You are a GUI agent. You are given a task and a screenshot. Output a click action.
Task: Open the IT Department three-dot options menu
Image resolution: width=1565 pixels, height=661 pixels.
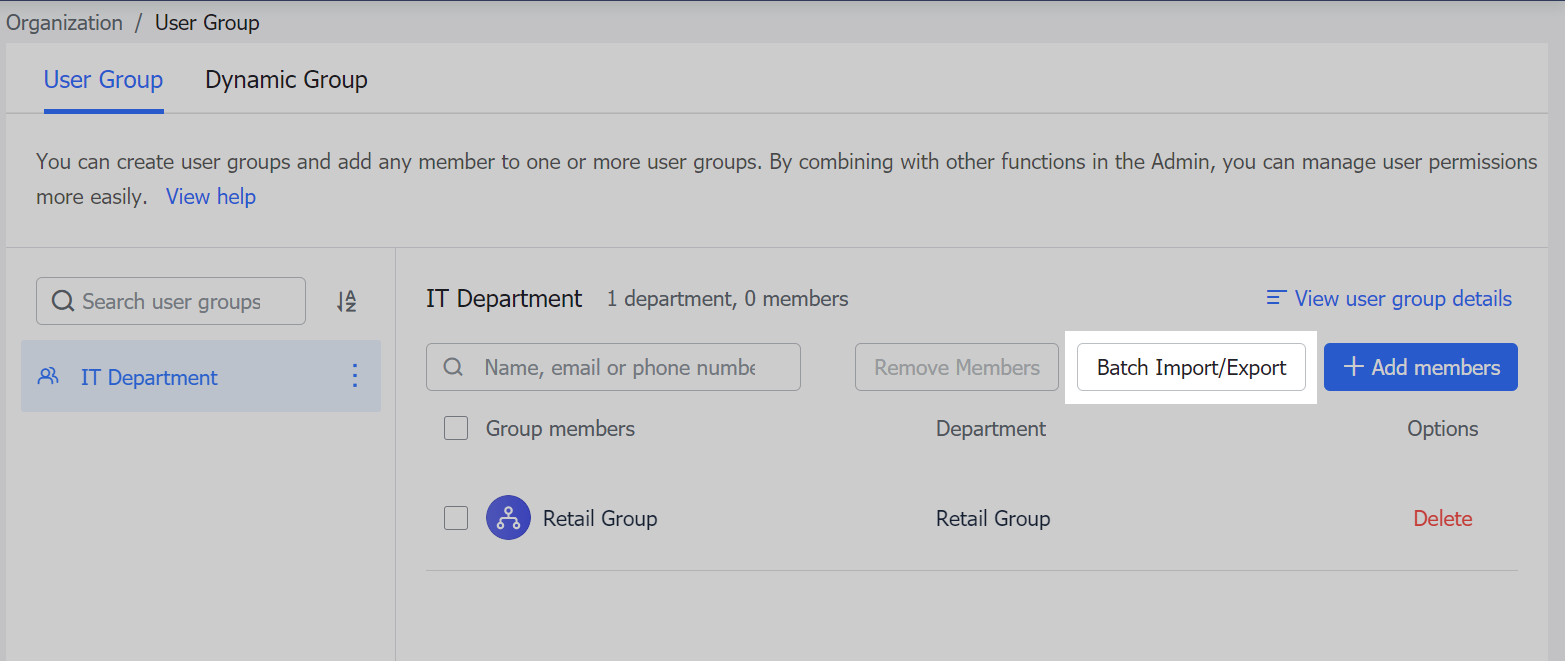coord(354,376)
